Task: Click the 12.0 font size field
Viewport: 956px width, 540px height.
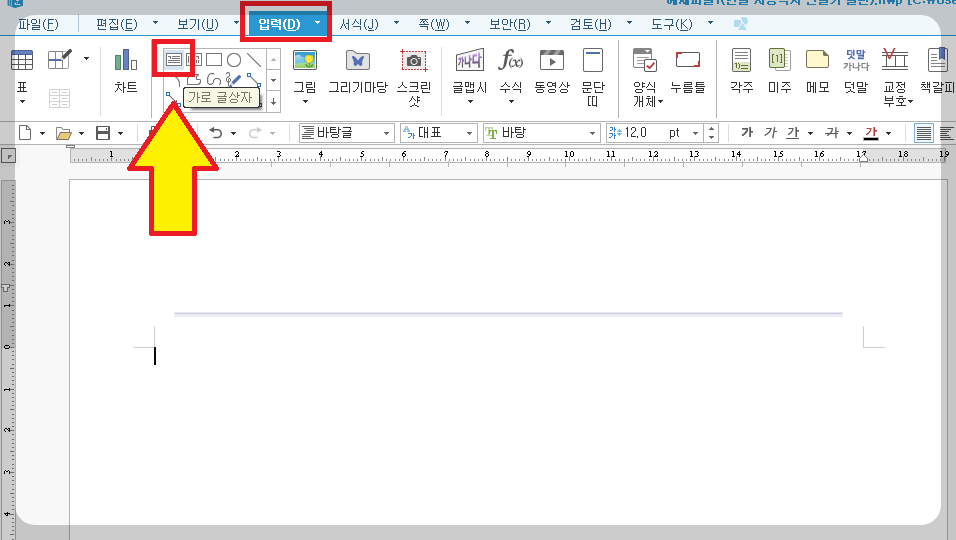Action: click(648, 133)
